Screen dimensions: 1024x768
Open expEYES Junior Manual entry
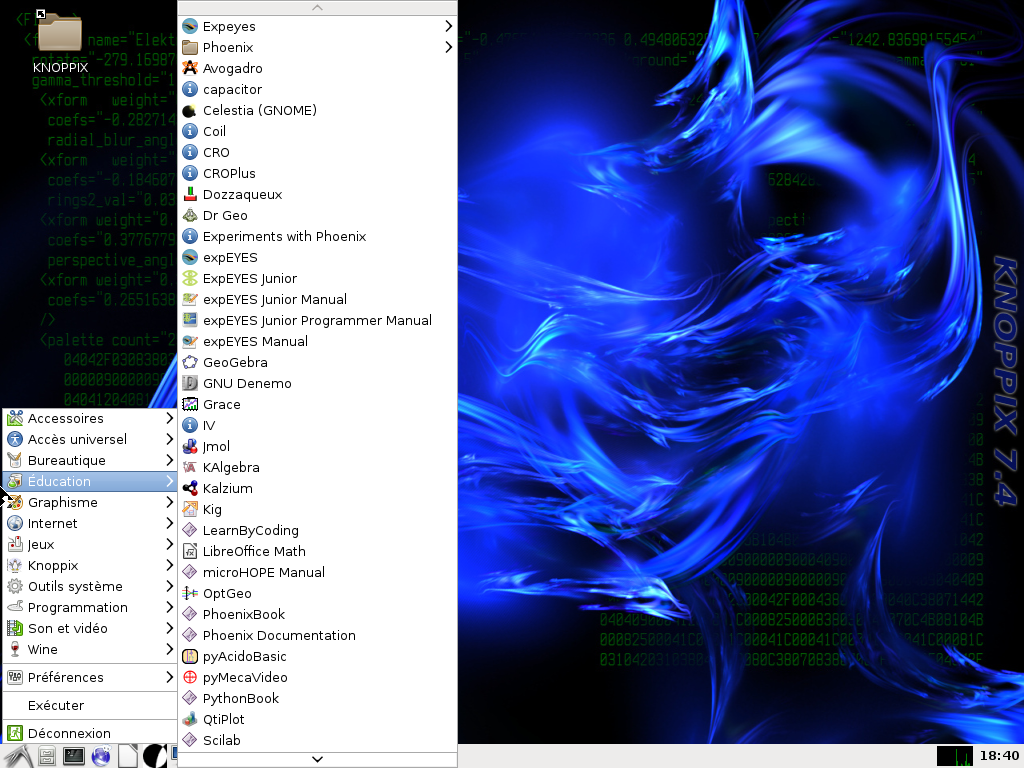coord(317,299)
